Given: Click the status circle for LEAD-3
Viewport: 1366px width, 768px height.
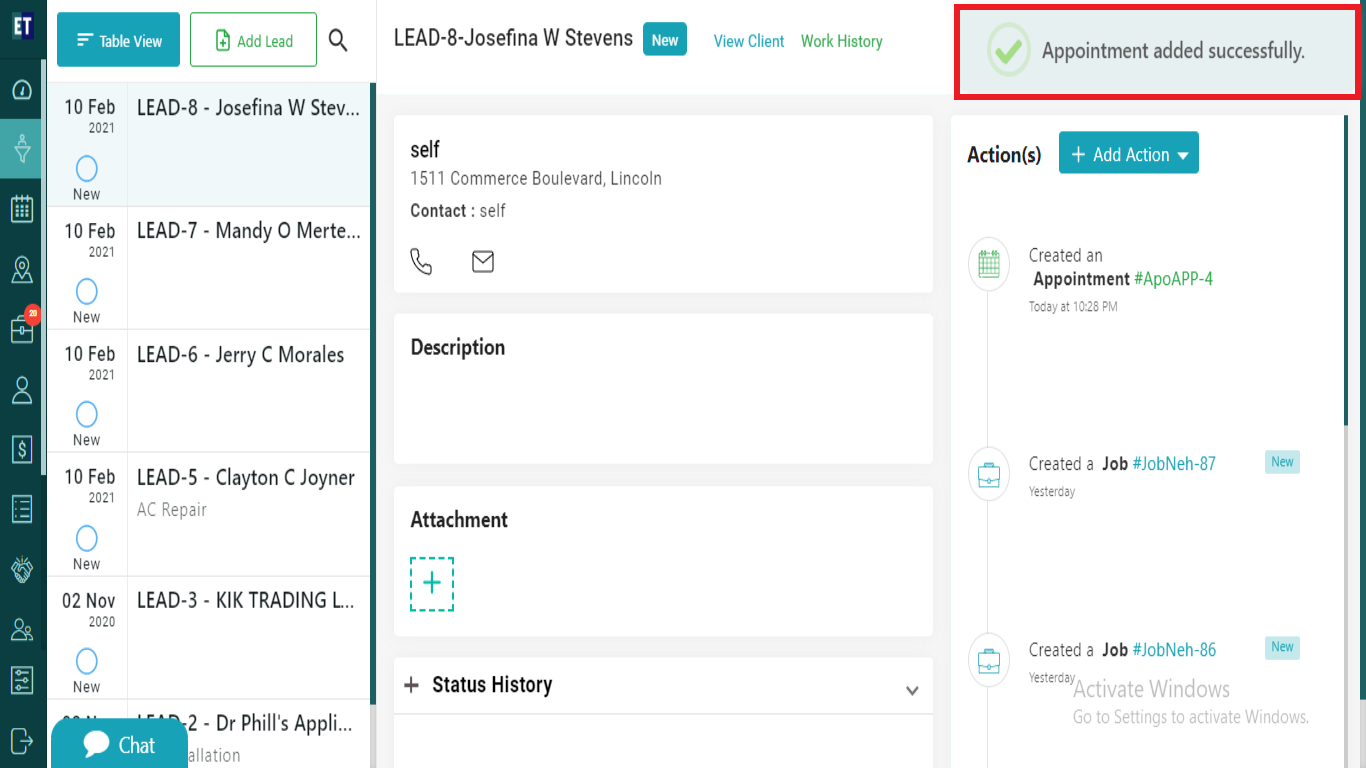Looking at the screenshot, I should click(87, 661).
